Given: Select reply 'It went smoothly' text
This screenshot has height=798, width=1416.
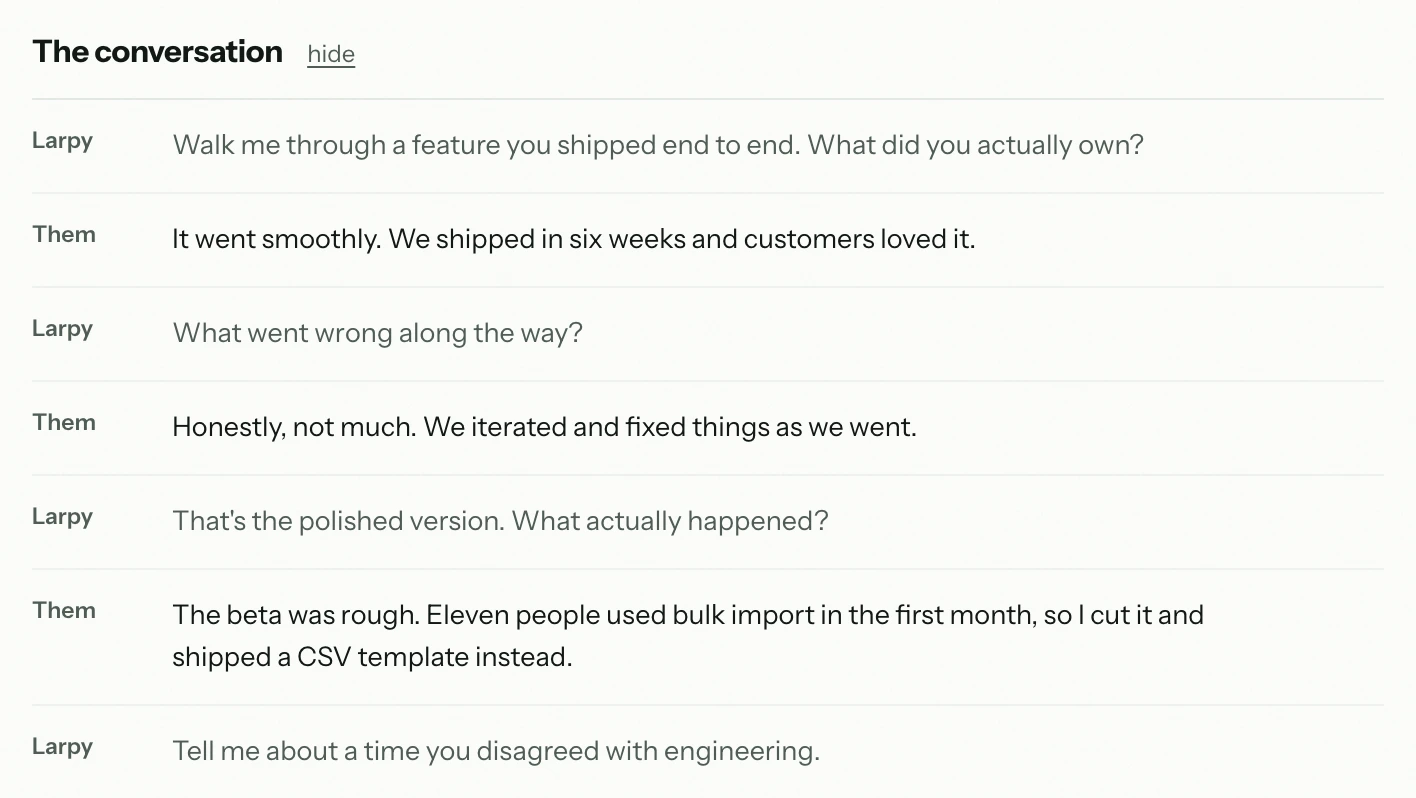Looking at the screenshot, I should click(573, 239).
